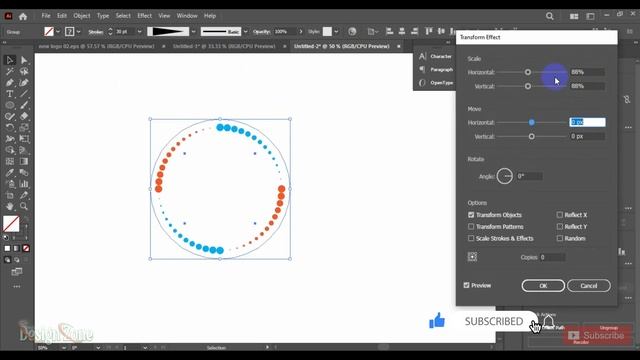Select the Curvature tool
The height and width of the screenshot is (360, 640).
point(24,83)
